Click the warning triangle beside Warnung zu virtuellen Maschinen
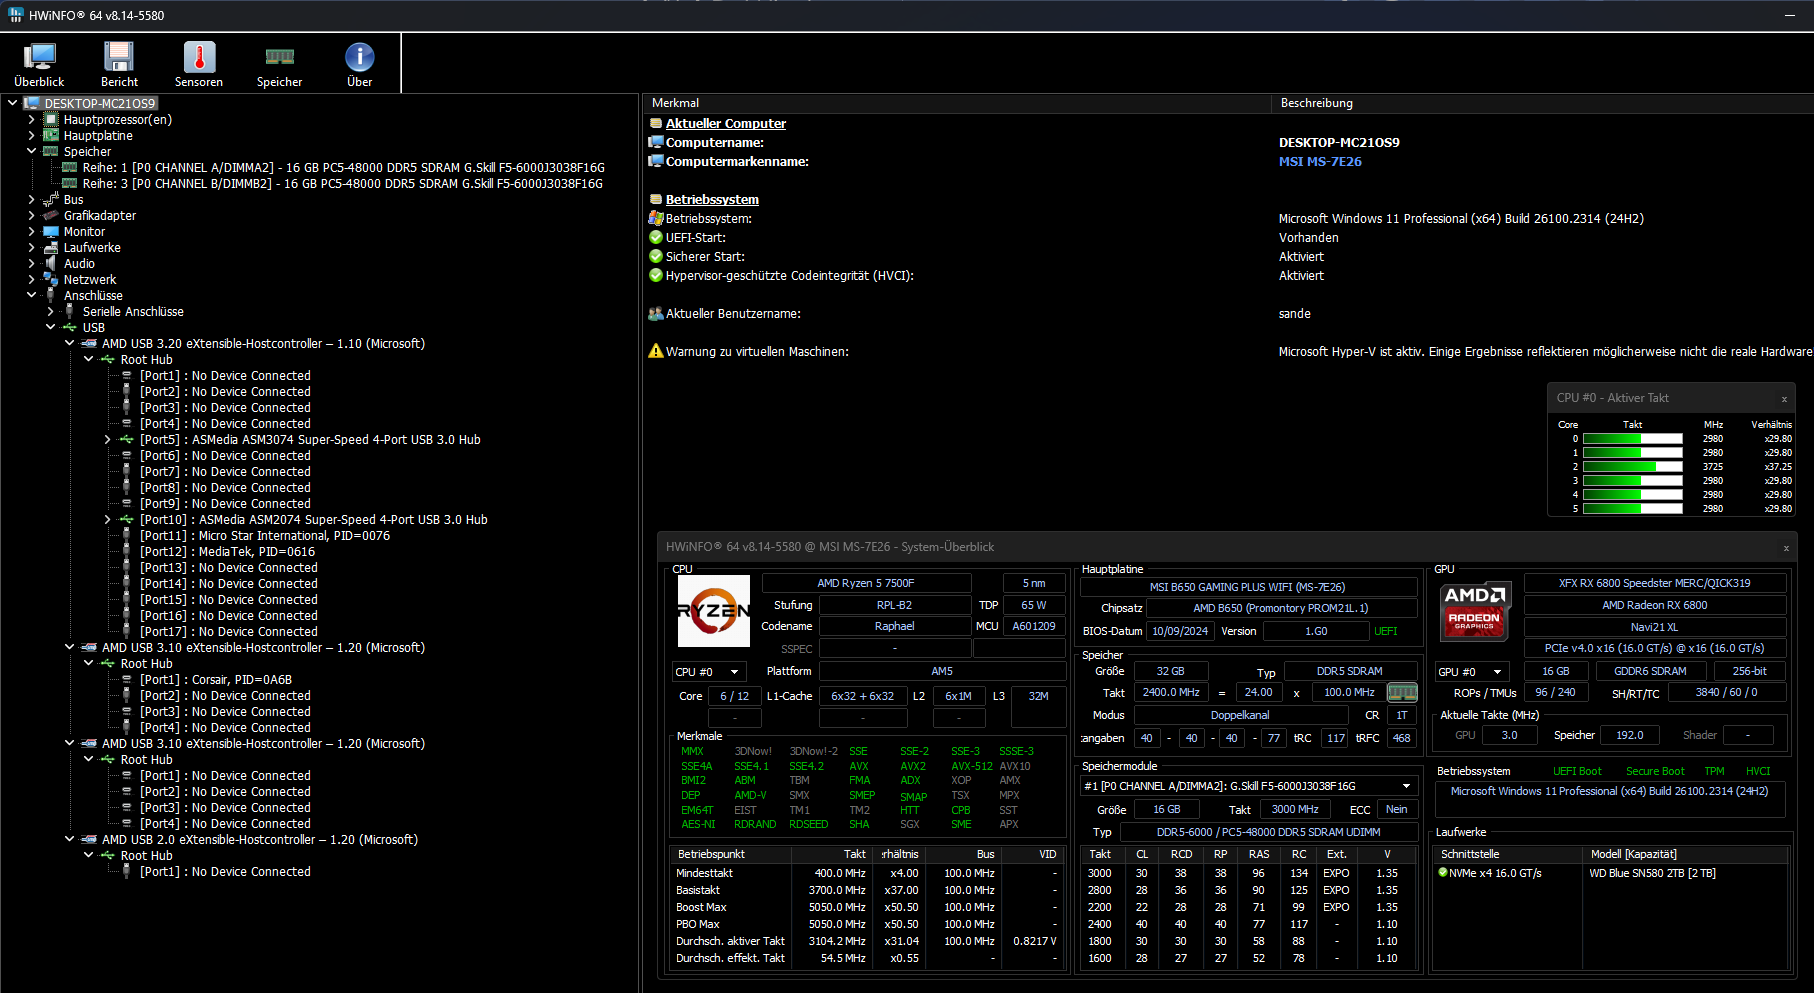 point(656,352)
